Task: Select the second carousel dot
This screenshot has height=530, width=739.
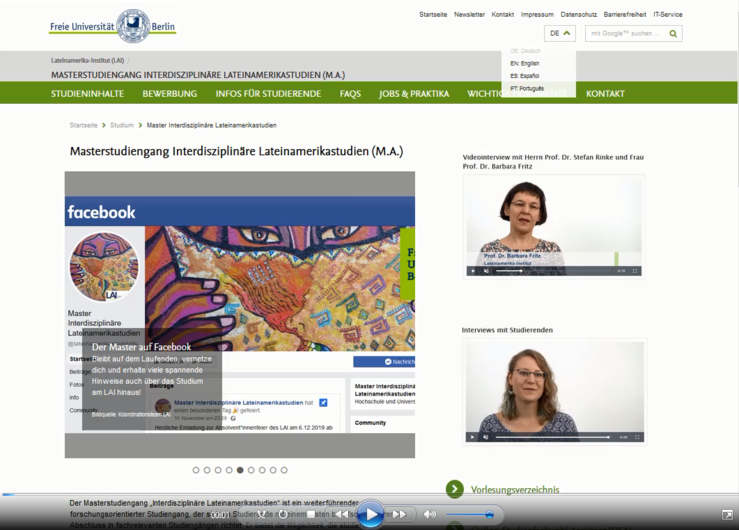Action: pos(207,470)
